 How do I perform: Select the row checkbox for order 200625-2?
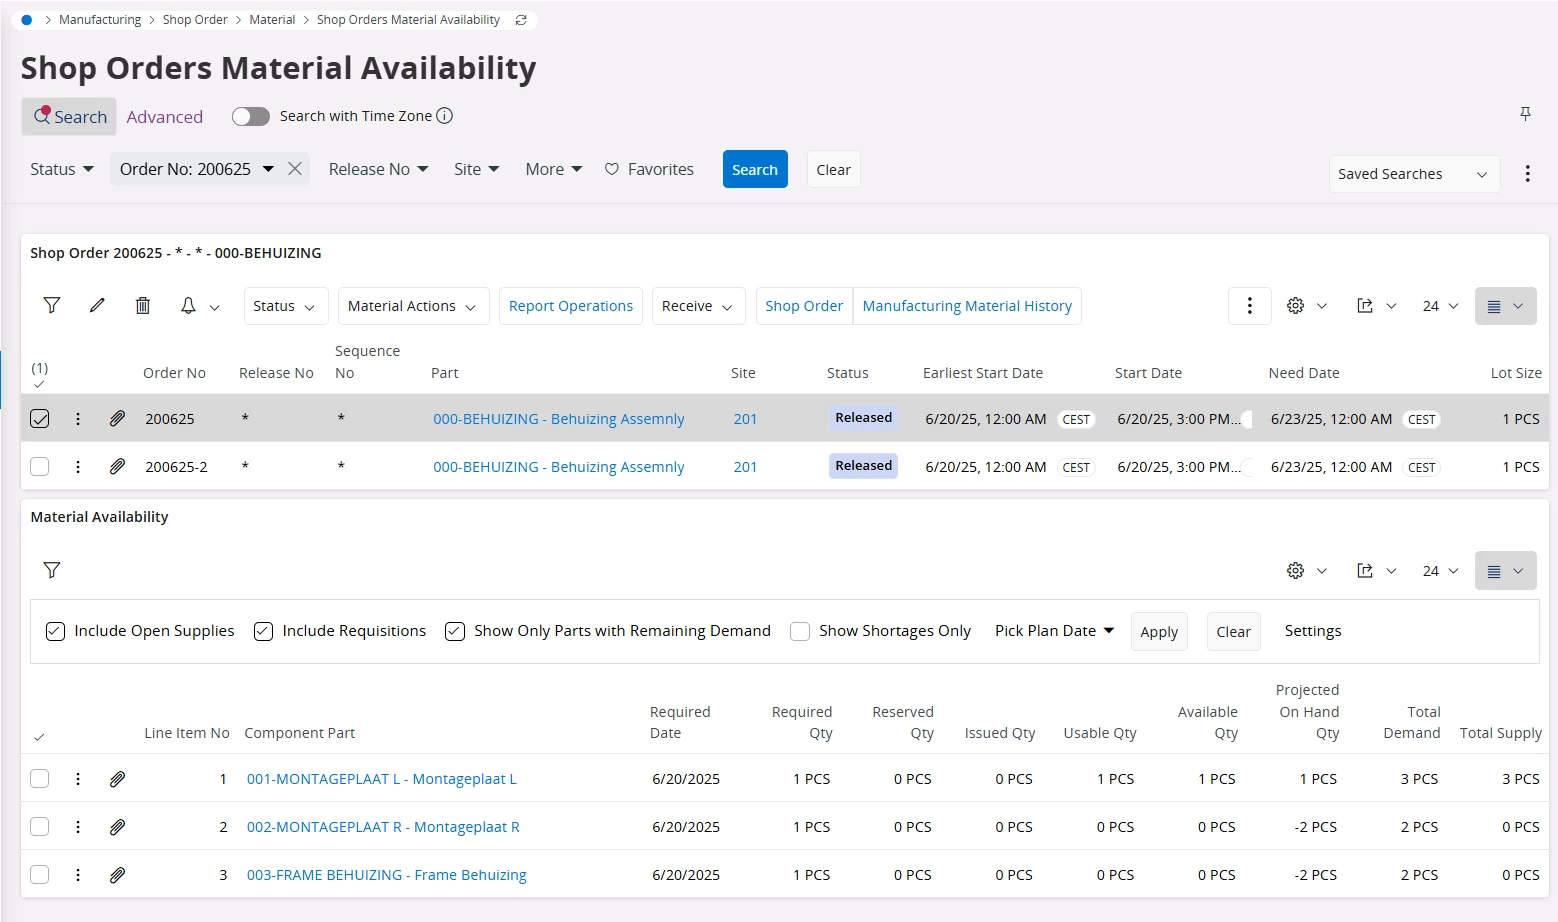(x=40, y=467)
